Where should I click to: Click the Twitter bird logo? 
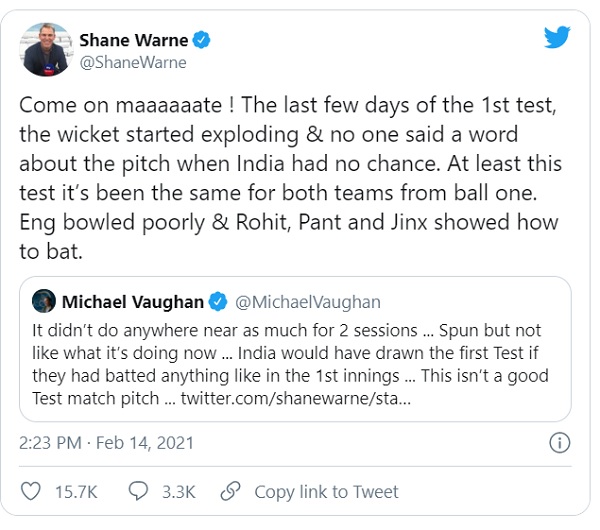coord(557,37)
